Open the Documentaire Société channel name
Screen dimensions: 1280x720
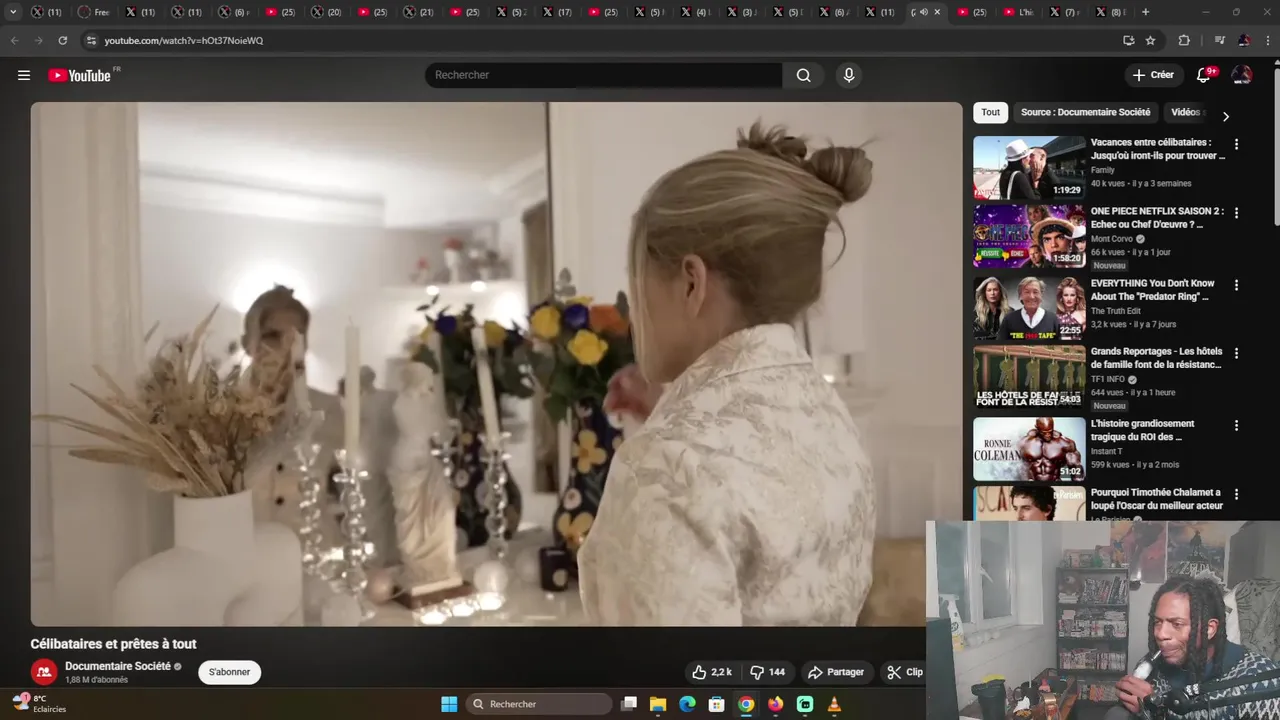[117, 666]
